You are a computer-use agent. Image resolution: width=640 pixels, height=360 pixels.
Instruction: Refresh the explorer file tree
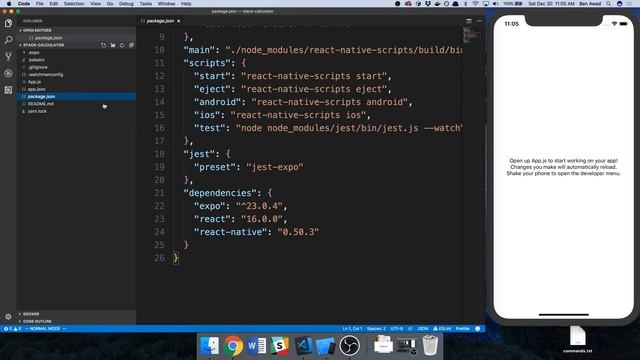122,45
